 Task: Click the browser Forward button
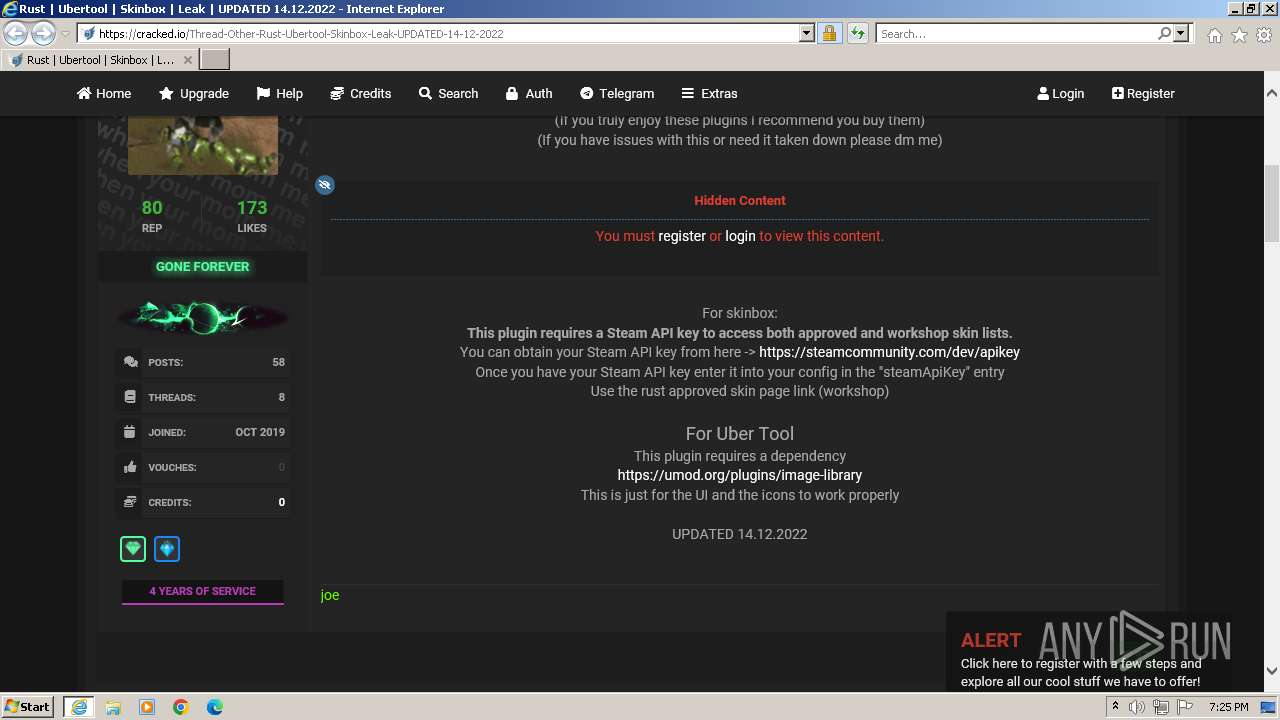(x=43, y=33)
